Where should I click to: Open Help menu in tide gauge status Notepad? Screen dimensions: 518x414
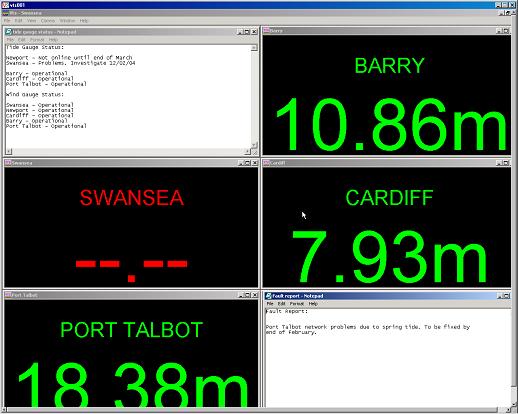point(53,40)
